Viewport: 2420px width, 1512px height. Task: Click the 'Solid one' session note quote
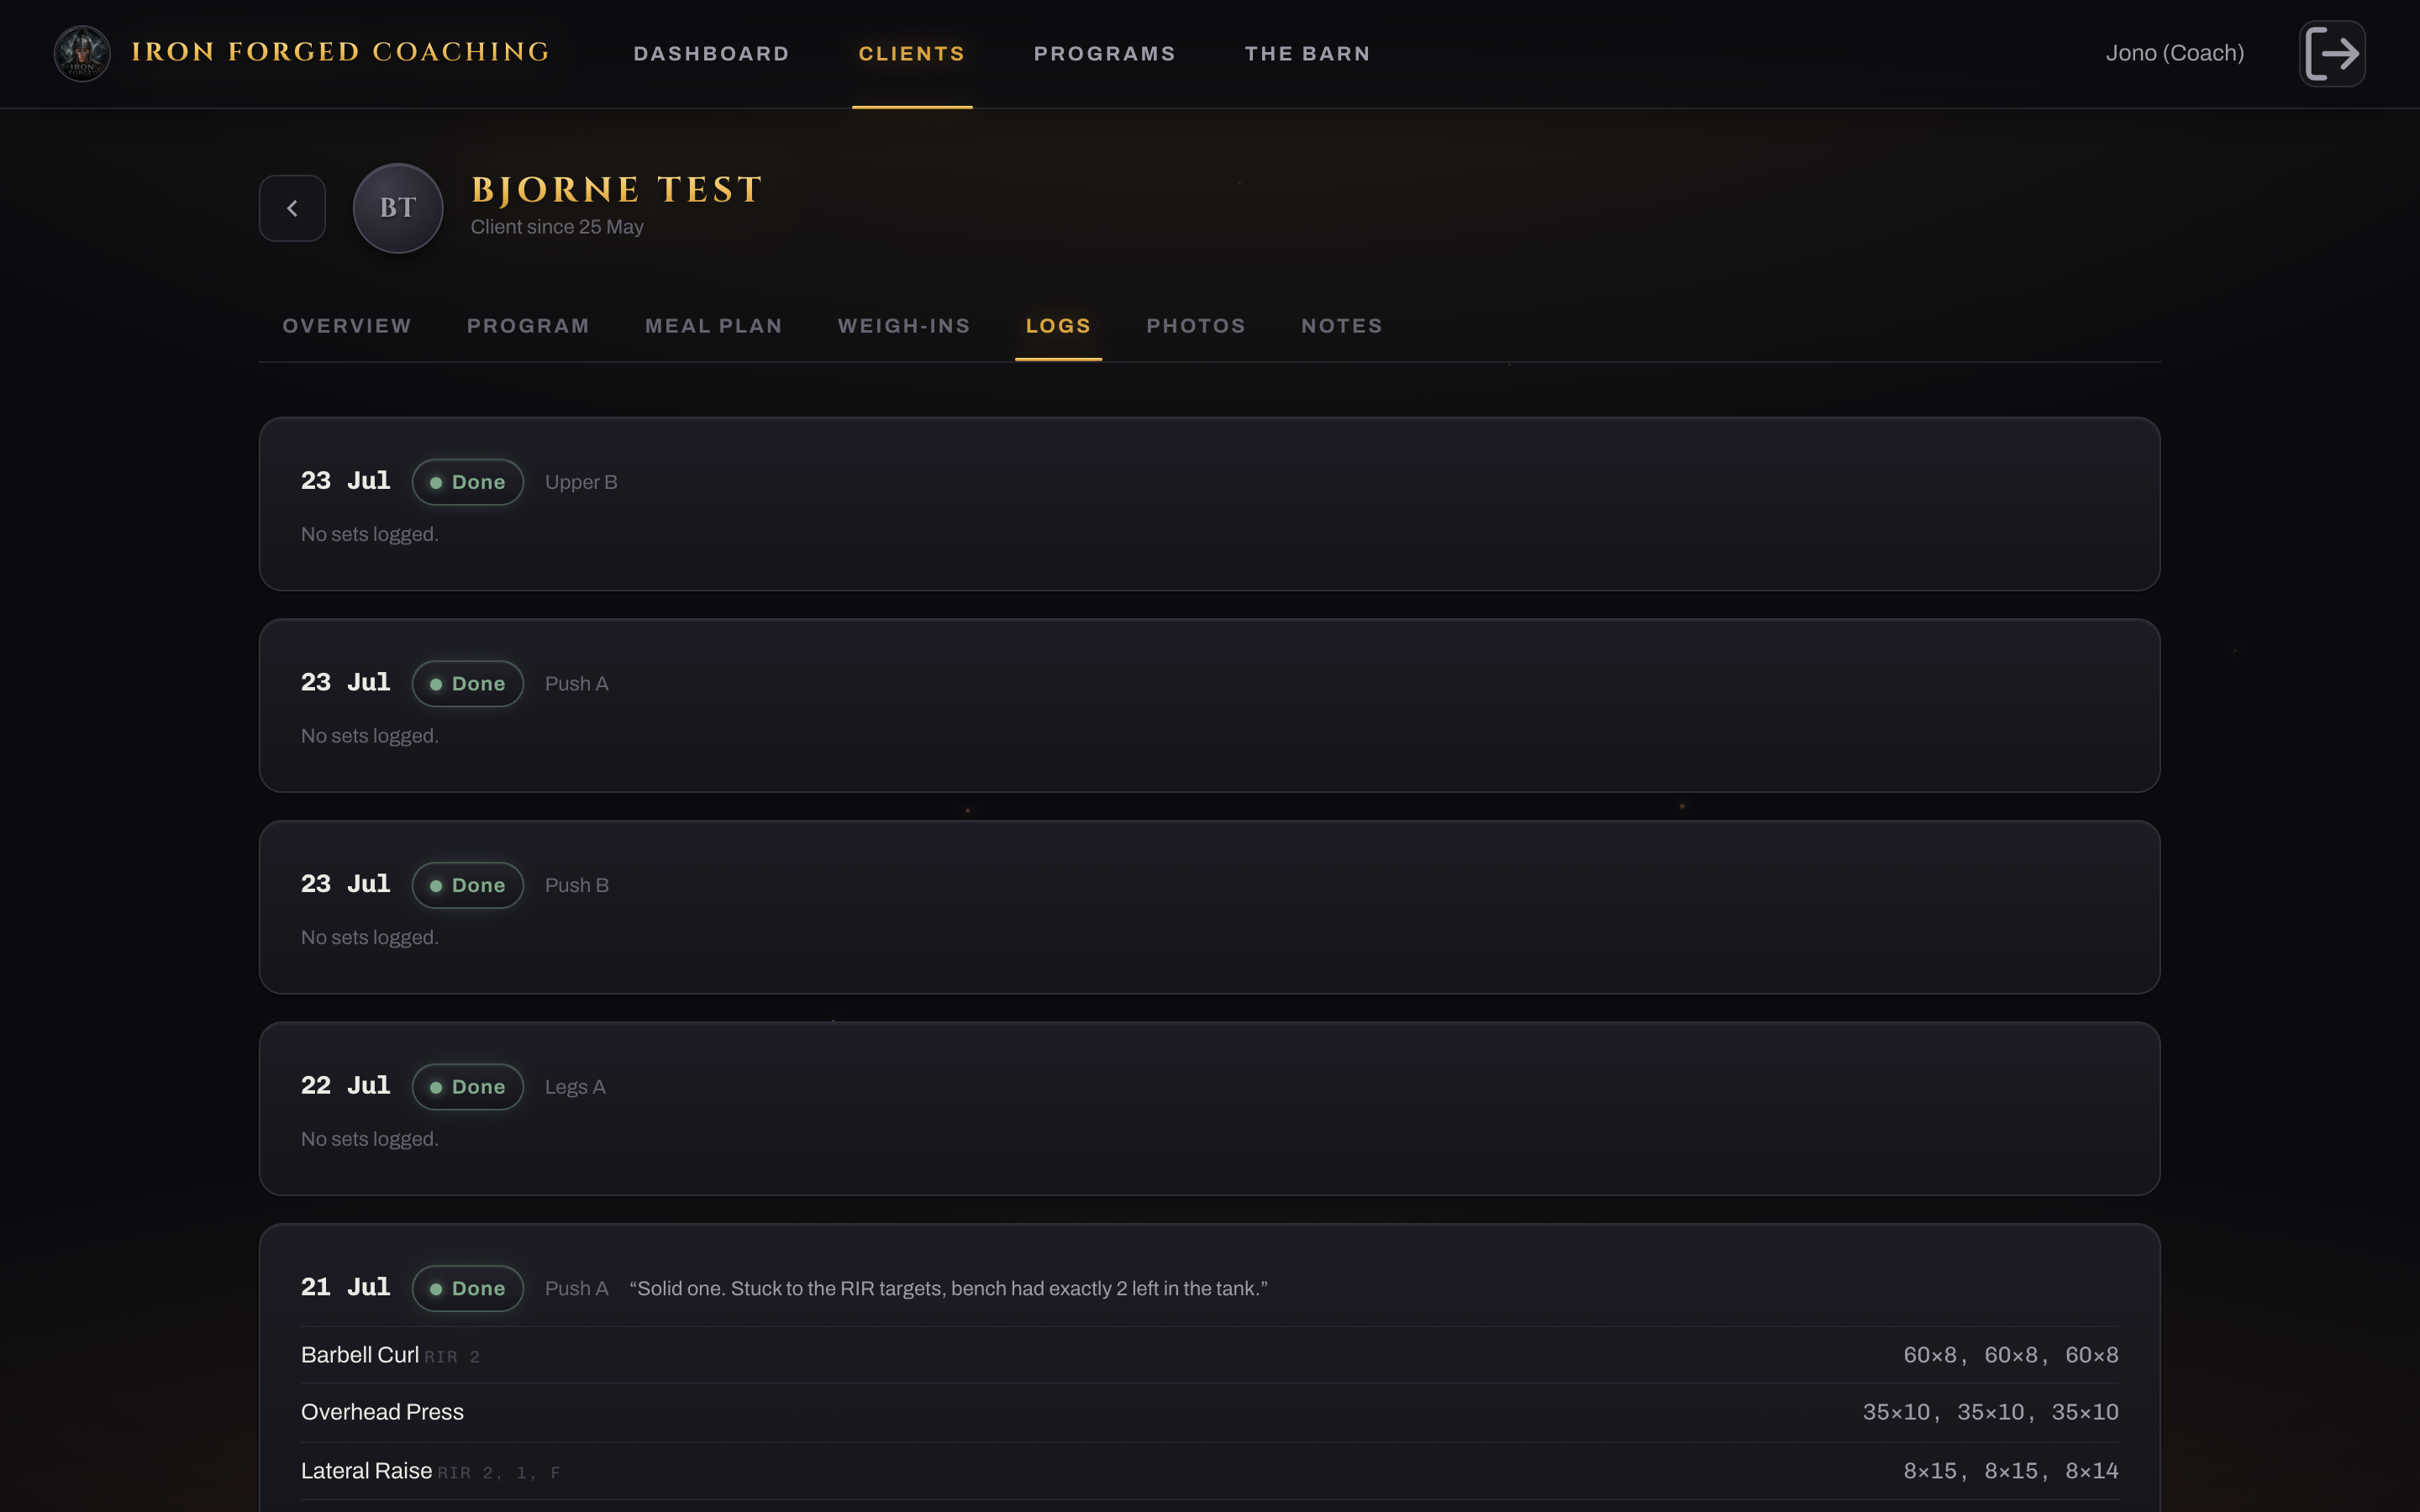coord(948,1289)
